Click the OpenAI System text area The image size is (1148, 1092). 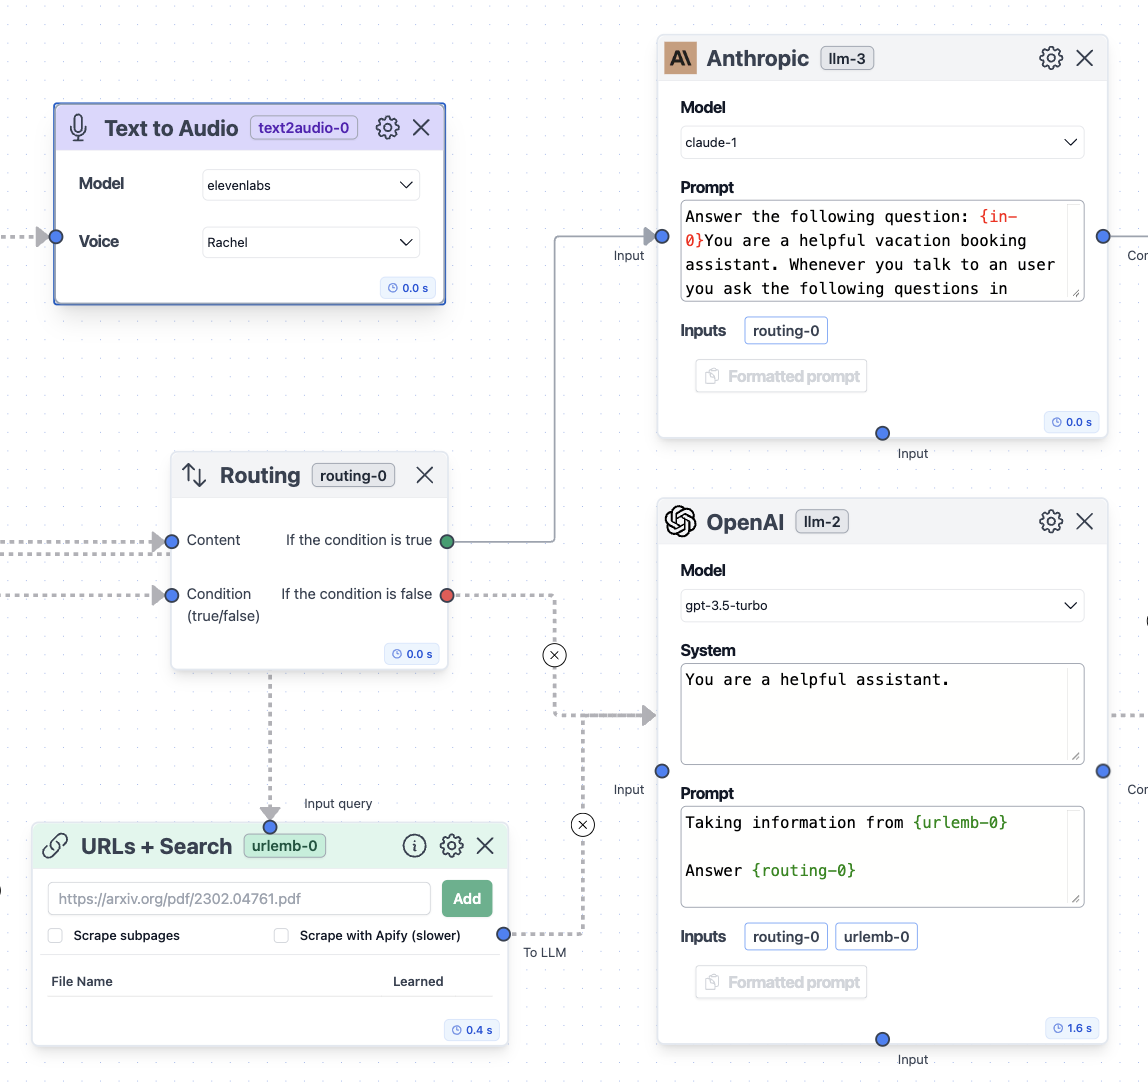point(882,714)
